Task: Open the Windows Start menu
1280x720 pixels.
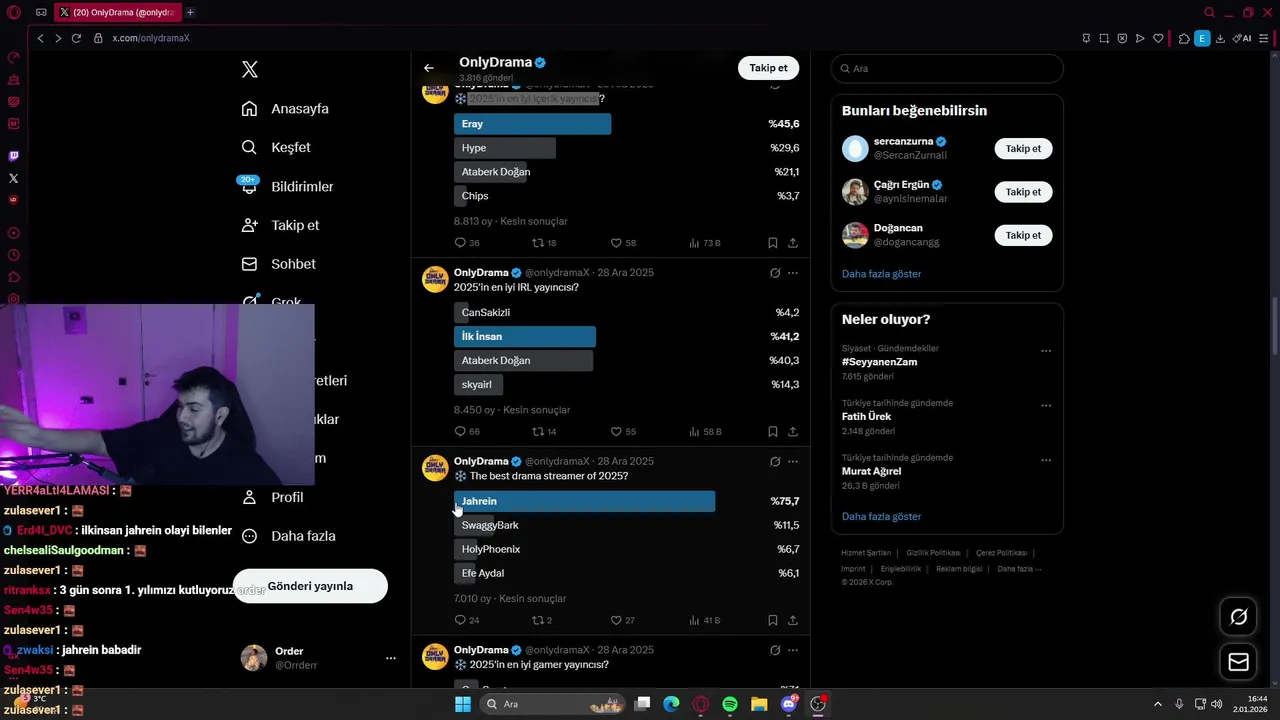Action: click(463, 704)
